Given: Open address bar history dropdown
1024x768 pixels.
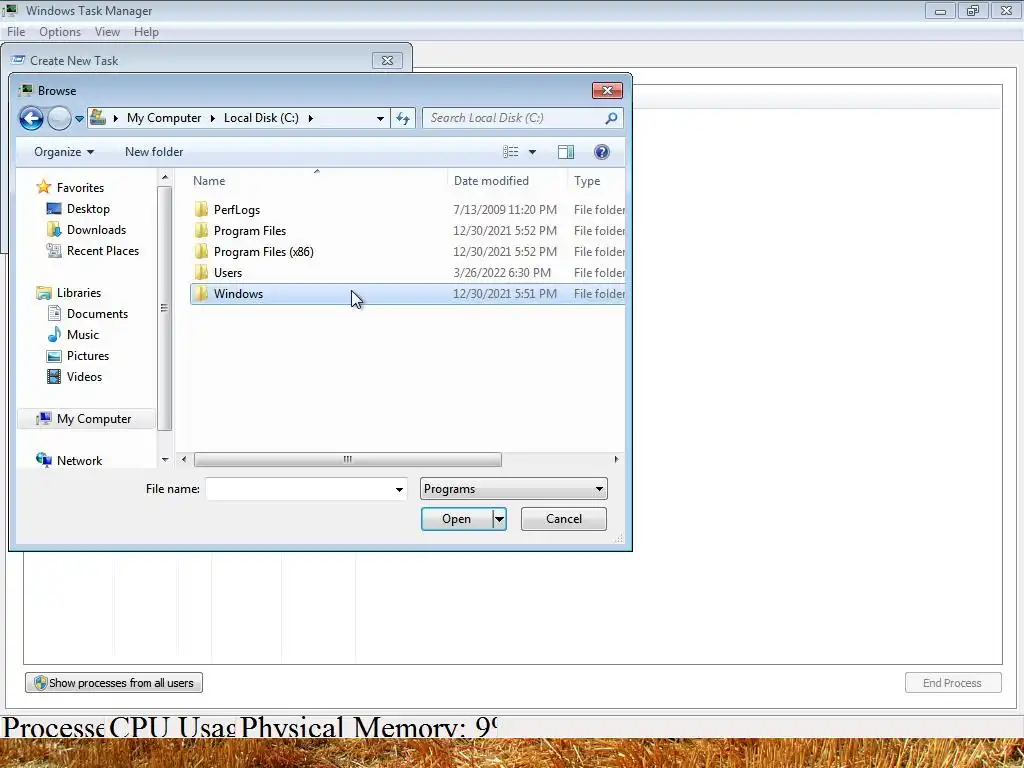Looking at the screenshot, I should (380, 119).
